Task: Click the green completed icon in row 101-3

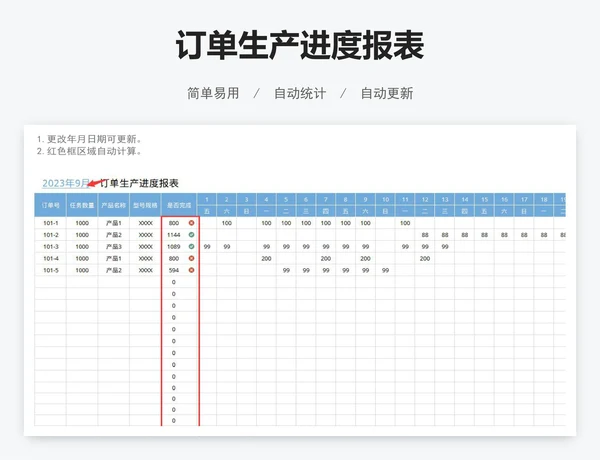Action: point(191,246)
